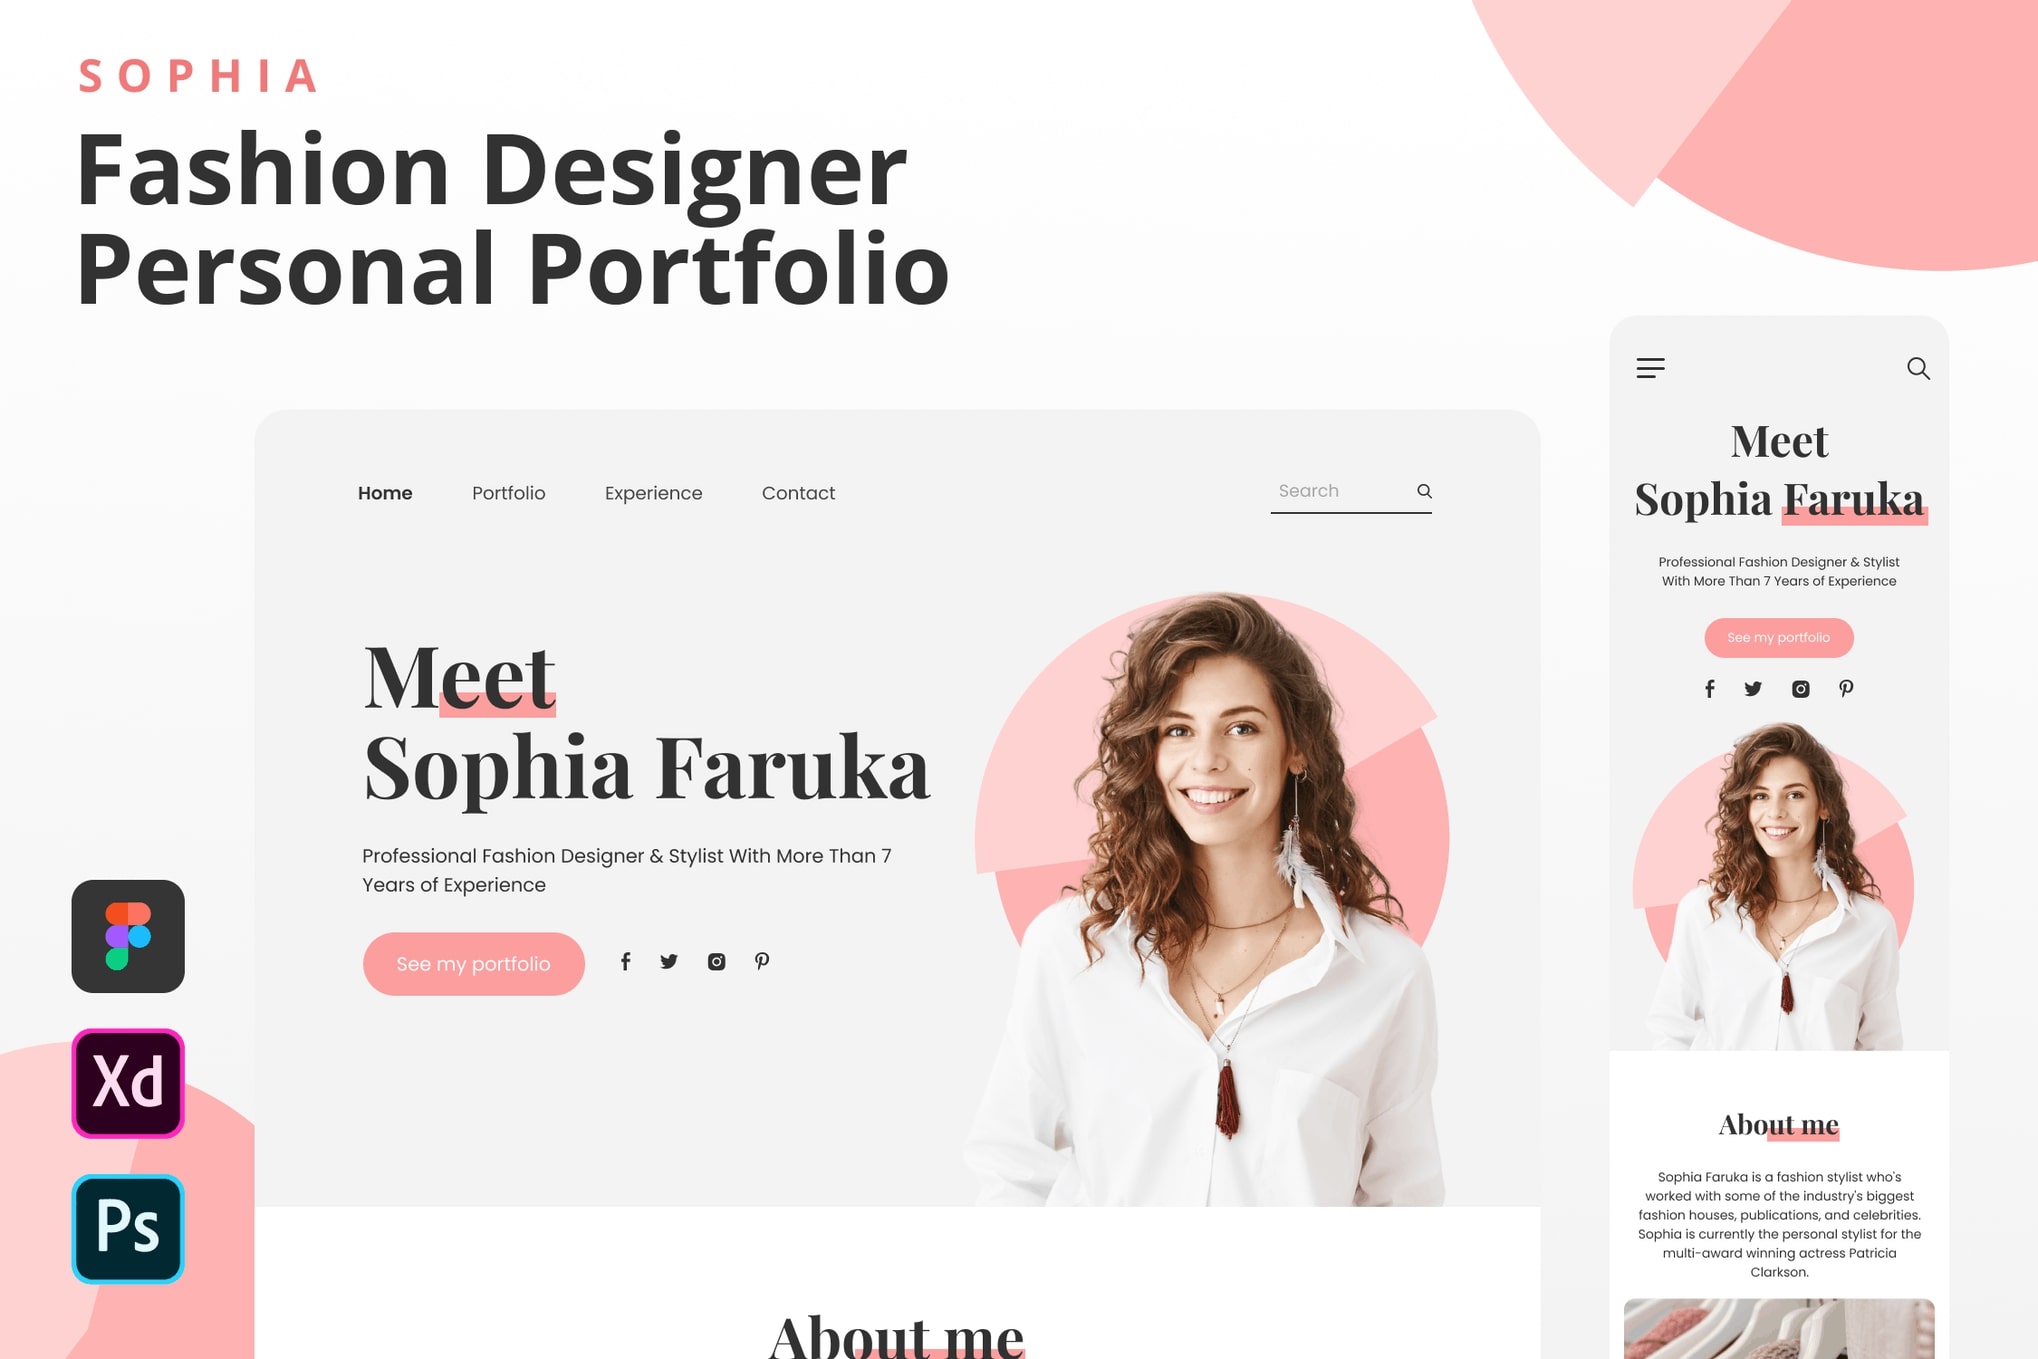2038x1359 pixels.
Task: Click the See my portfolio button
Action: pyautogui.click(x=472, y=962)
